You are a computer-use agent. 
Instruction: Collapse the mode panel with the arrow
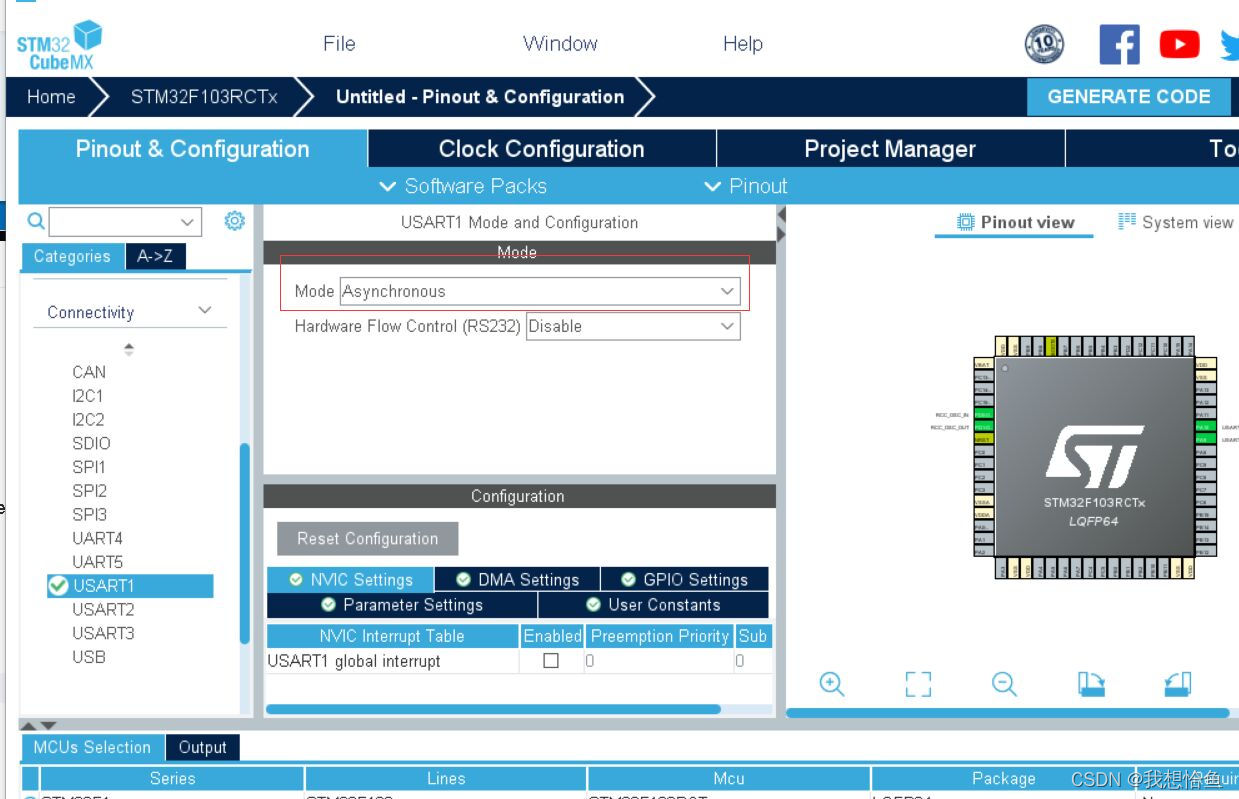pyautogui.click(x=782, y=216)
